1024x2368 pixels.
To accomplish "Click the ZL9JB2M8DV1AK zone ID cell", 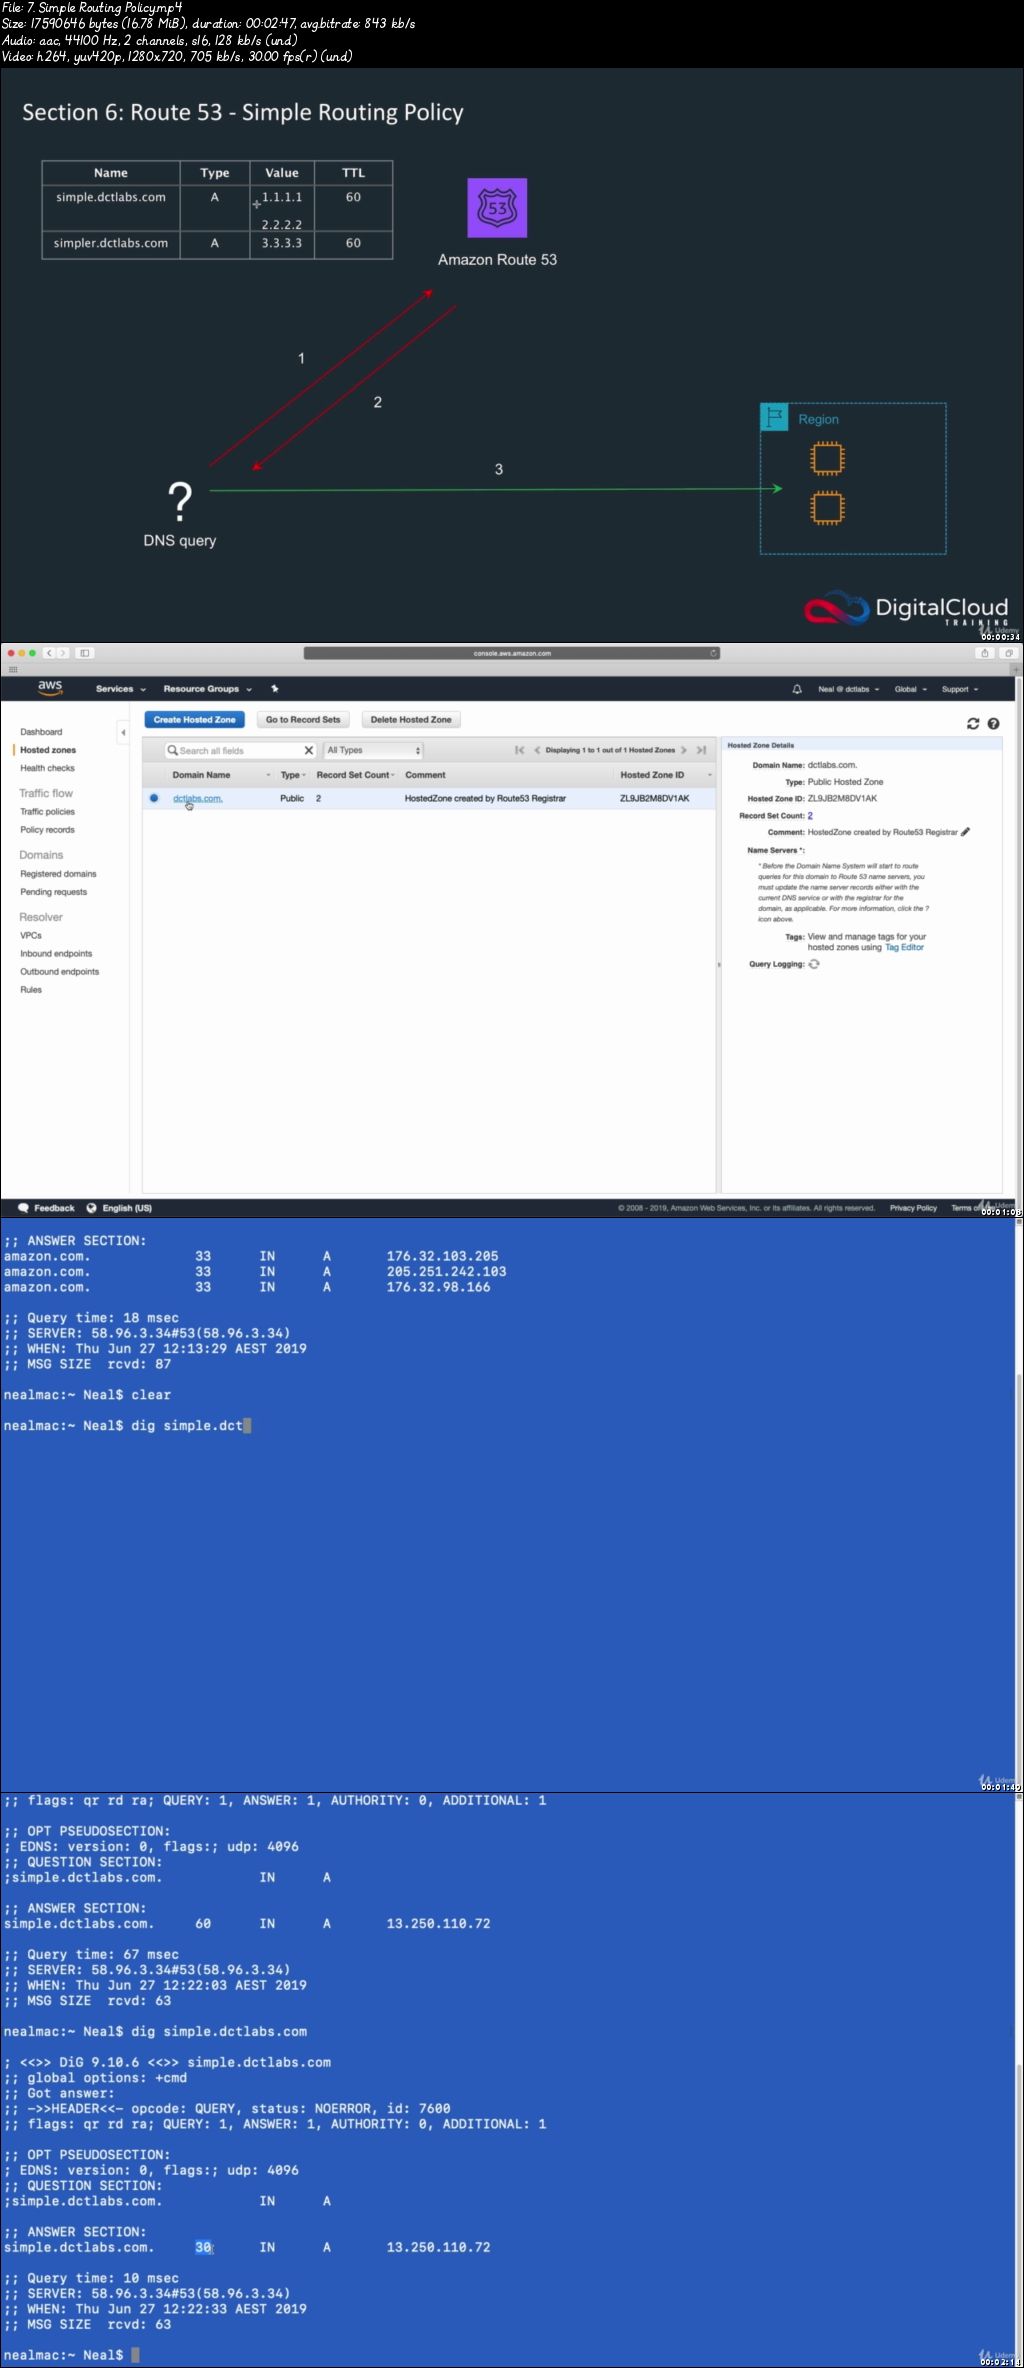I will coord(654,798).
